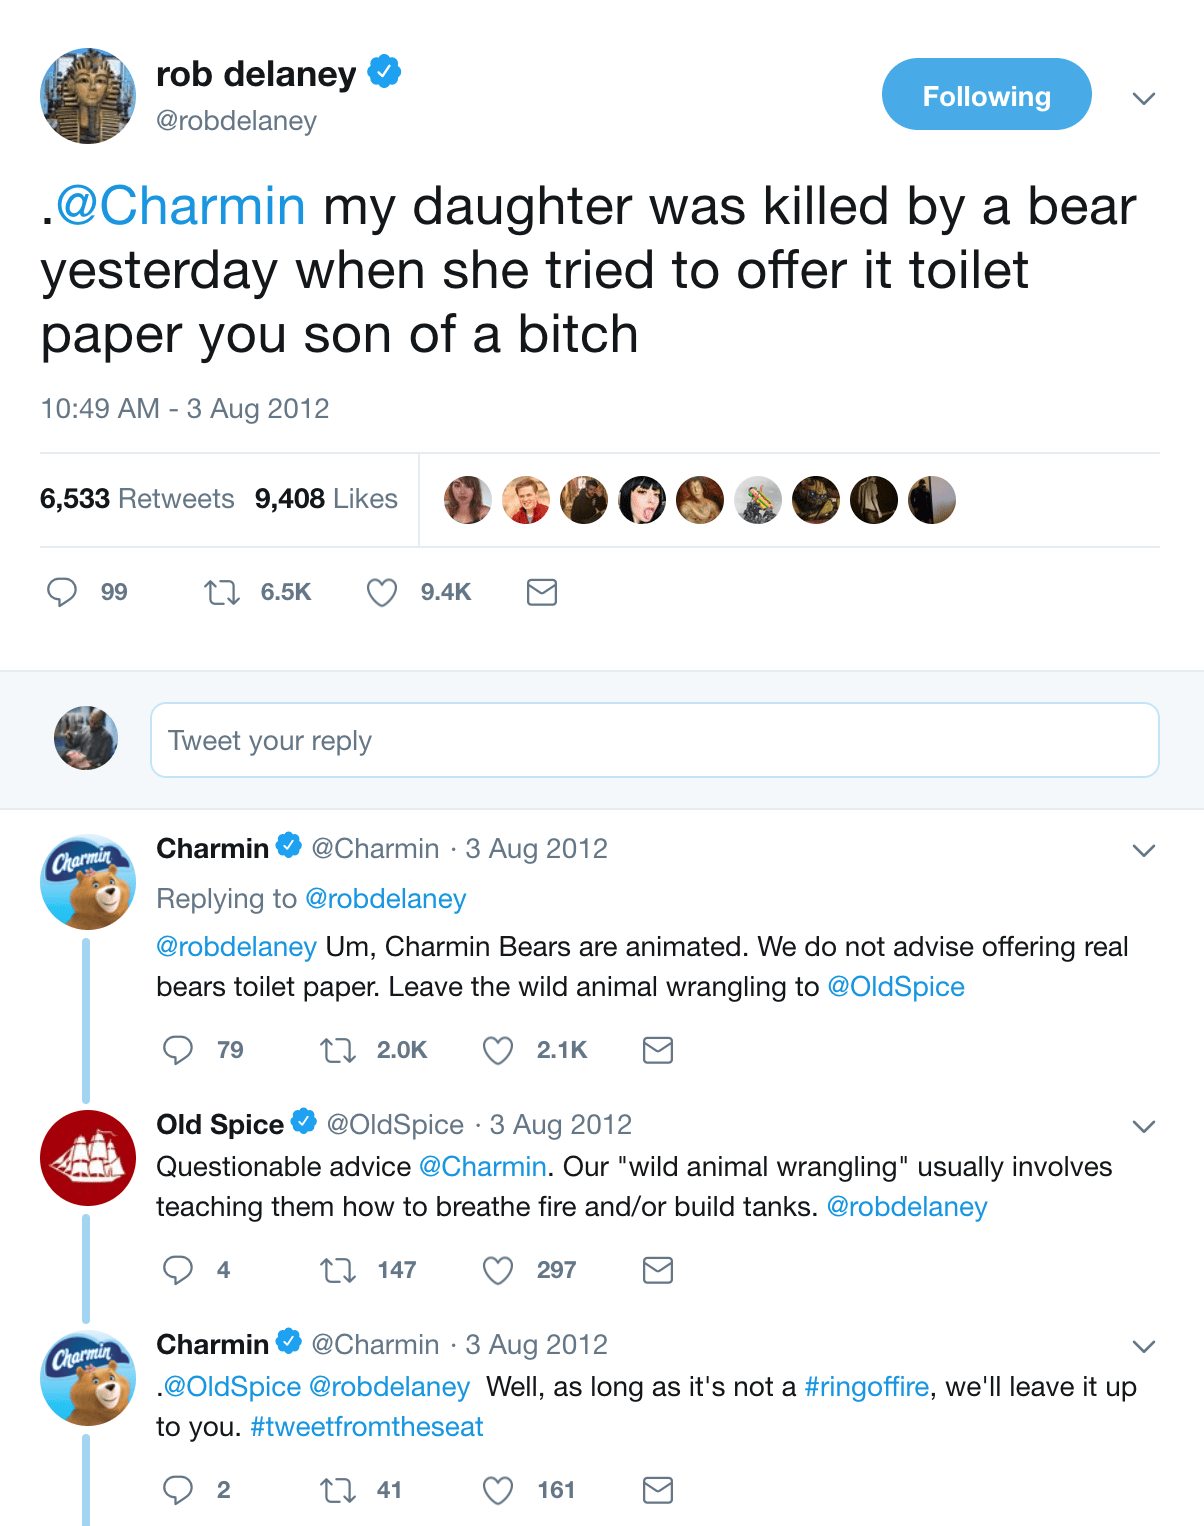Open rob delaney's profile avatar
This screenshot has width=1204, height=1526.
tap(88, 96)
